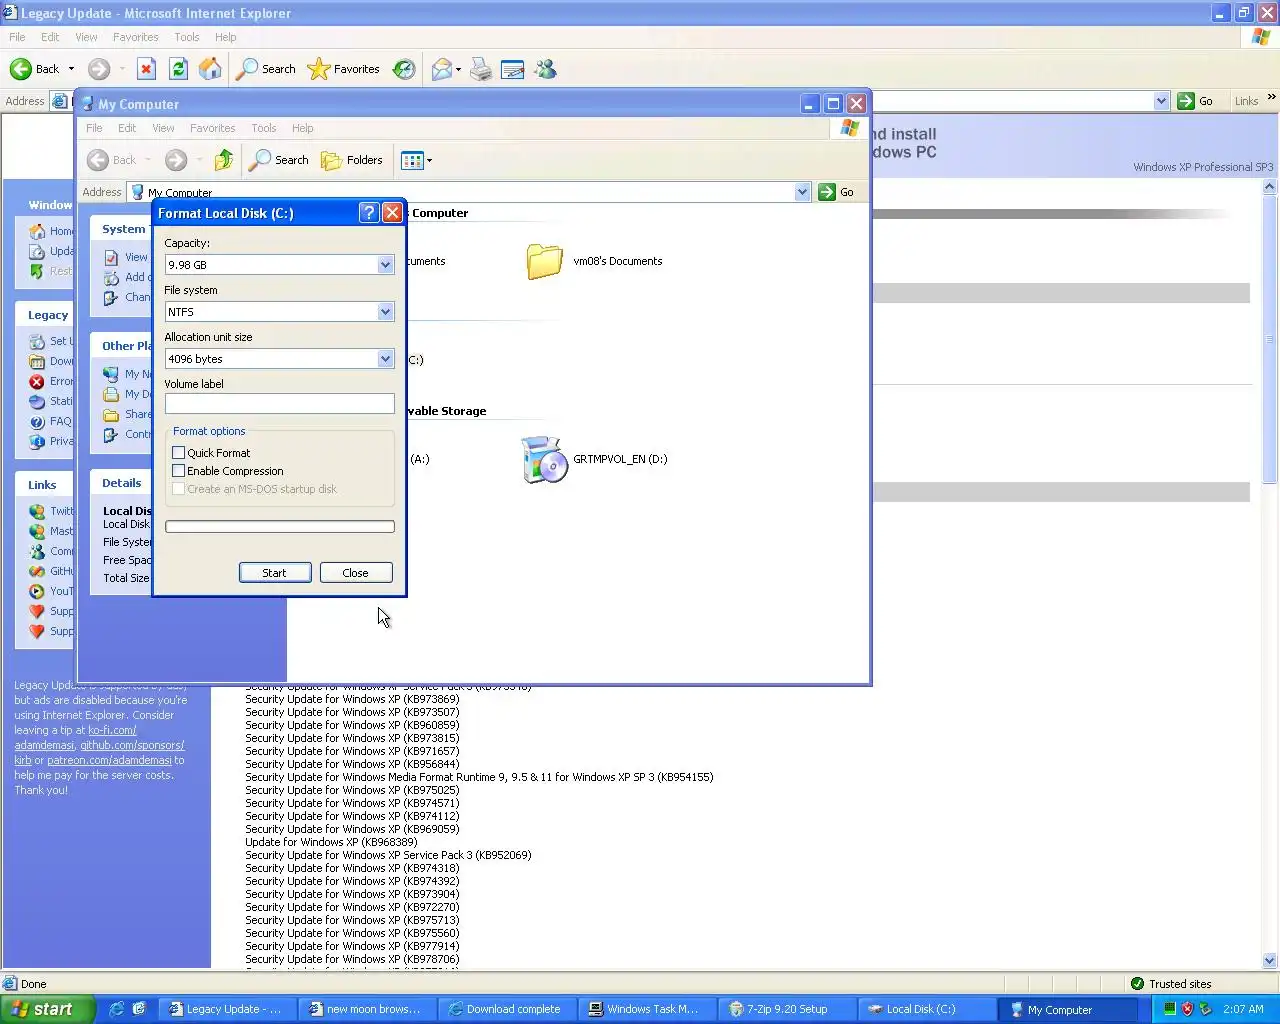Click the Format dialog help question mark

coord(369,213)
